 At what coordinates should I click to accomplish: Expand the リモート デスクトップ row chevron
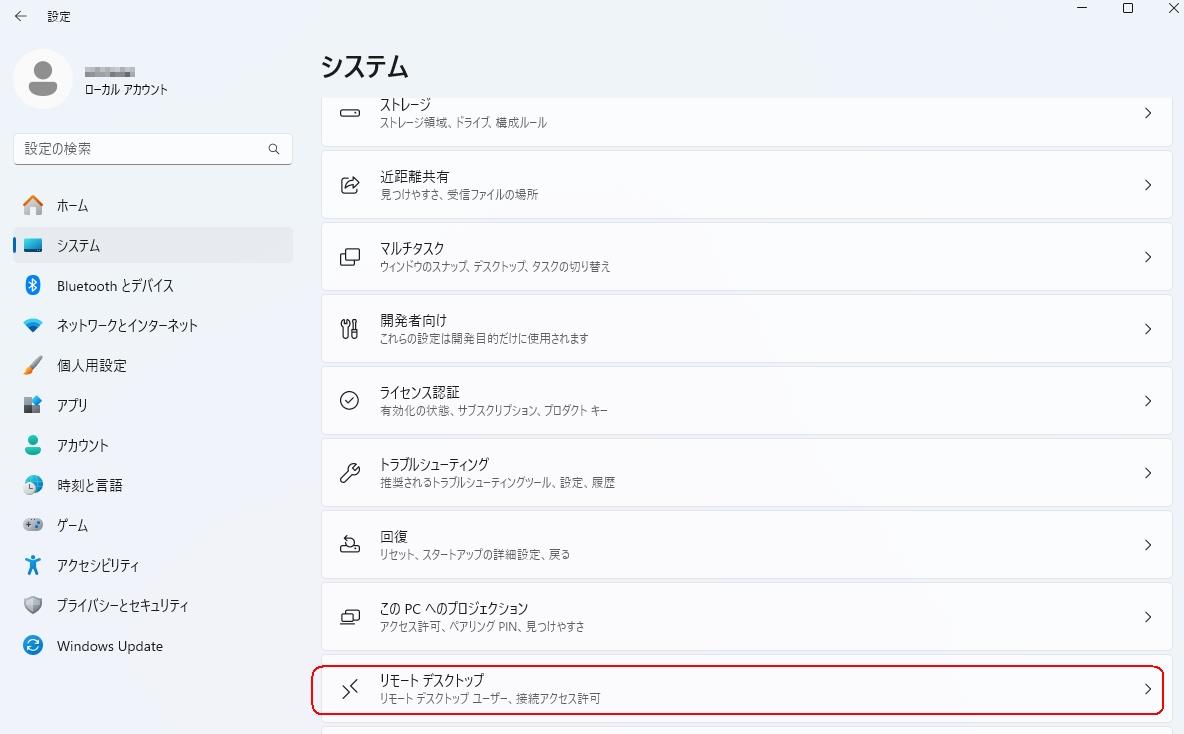(1148, 689)
